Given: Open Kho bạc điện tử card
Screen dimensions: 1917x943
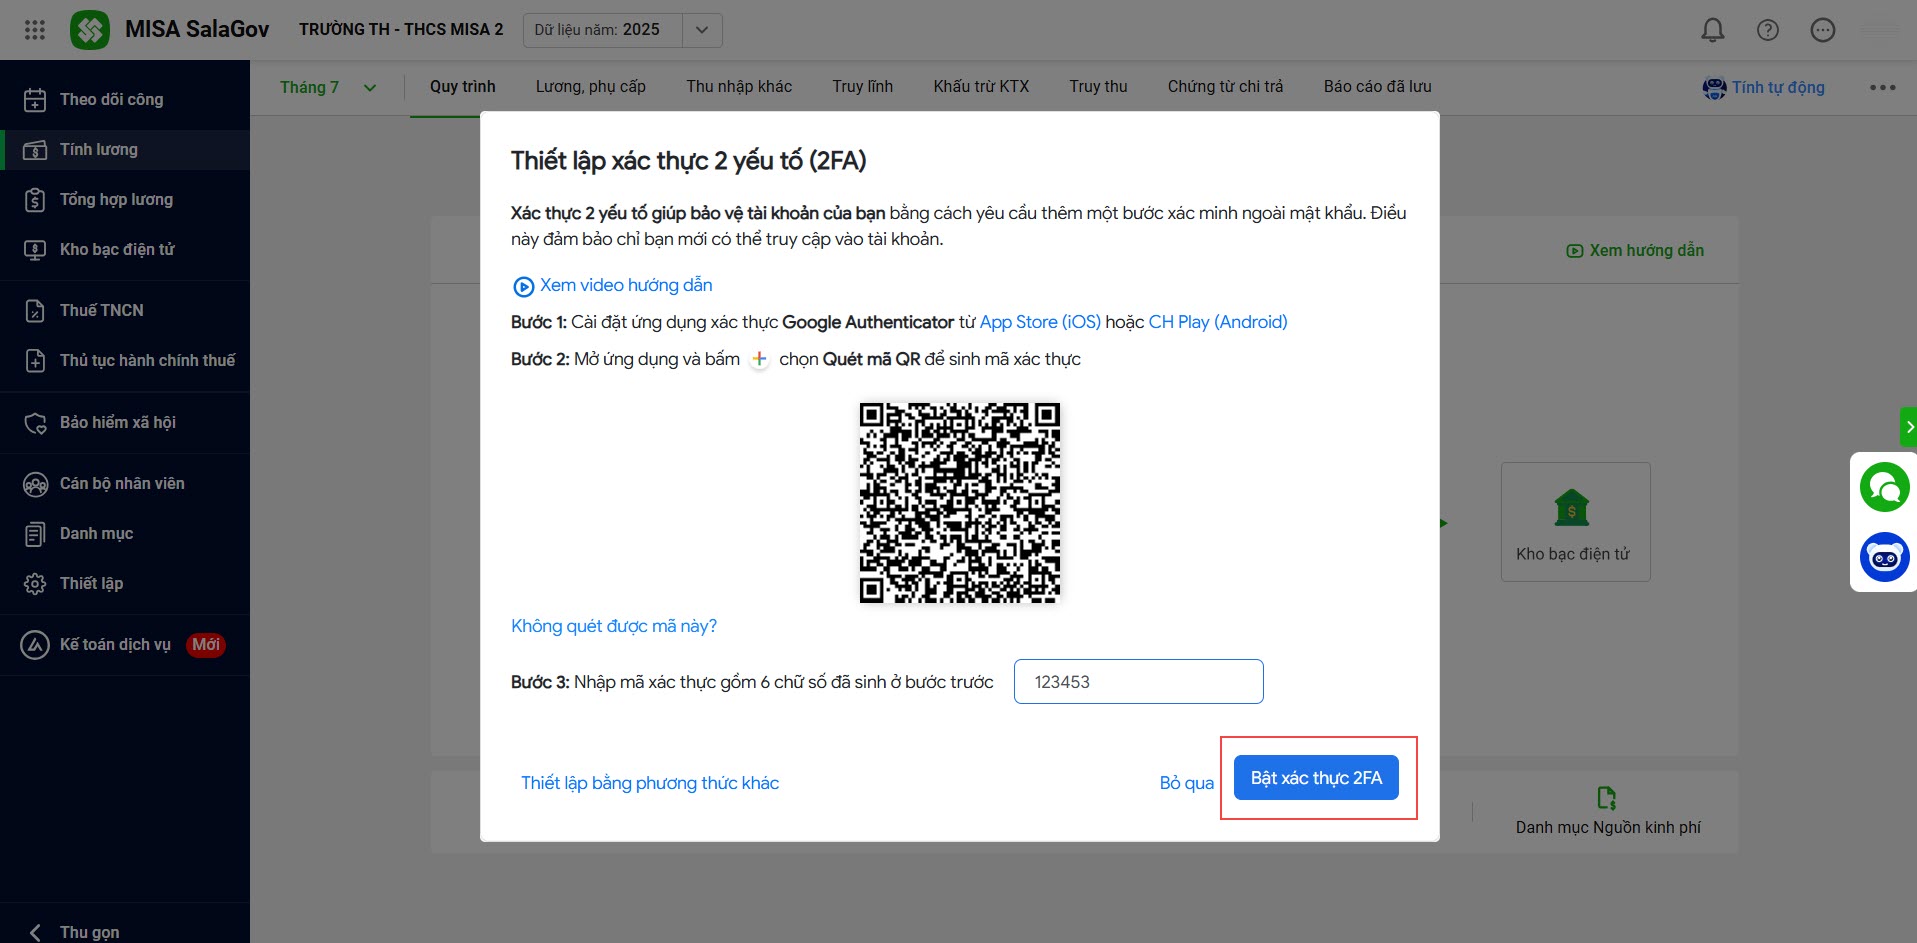Looking at the screenshot, I should click(x=1575, y=522).
